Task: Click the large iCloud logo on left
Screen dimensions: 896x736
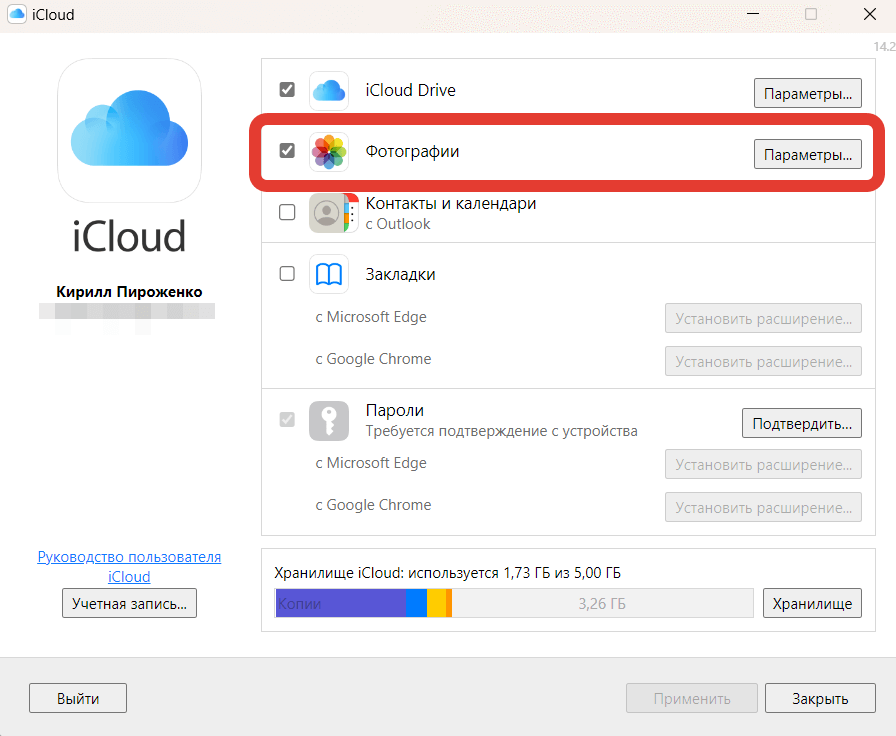Action: pos(130,131)
